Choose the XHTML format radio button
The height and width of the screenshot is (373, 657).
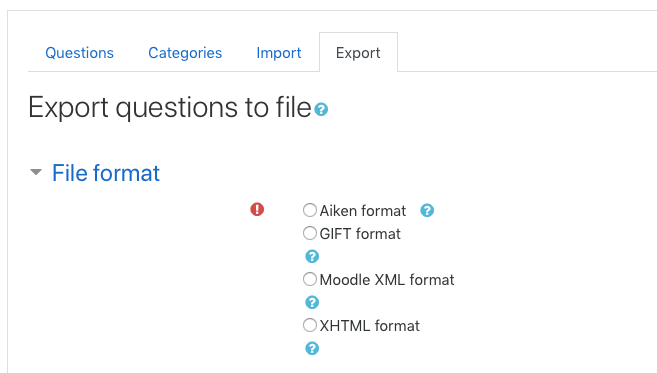pos(310,325)
